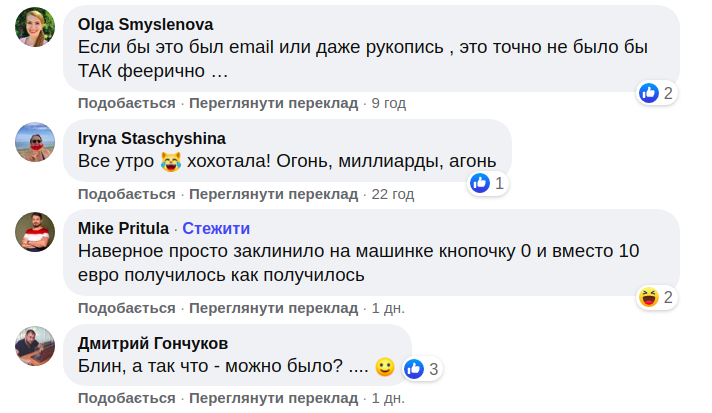Click the like reaction on Iryna's comment
Screen dimensions: 712x413
(481, 183)
